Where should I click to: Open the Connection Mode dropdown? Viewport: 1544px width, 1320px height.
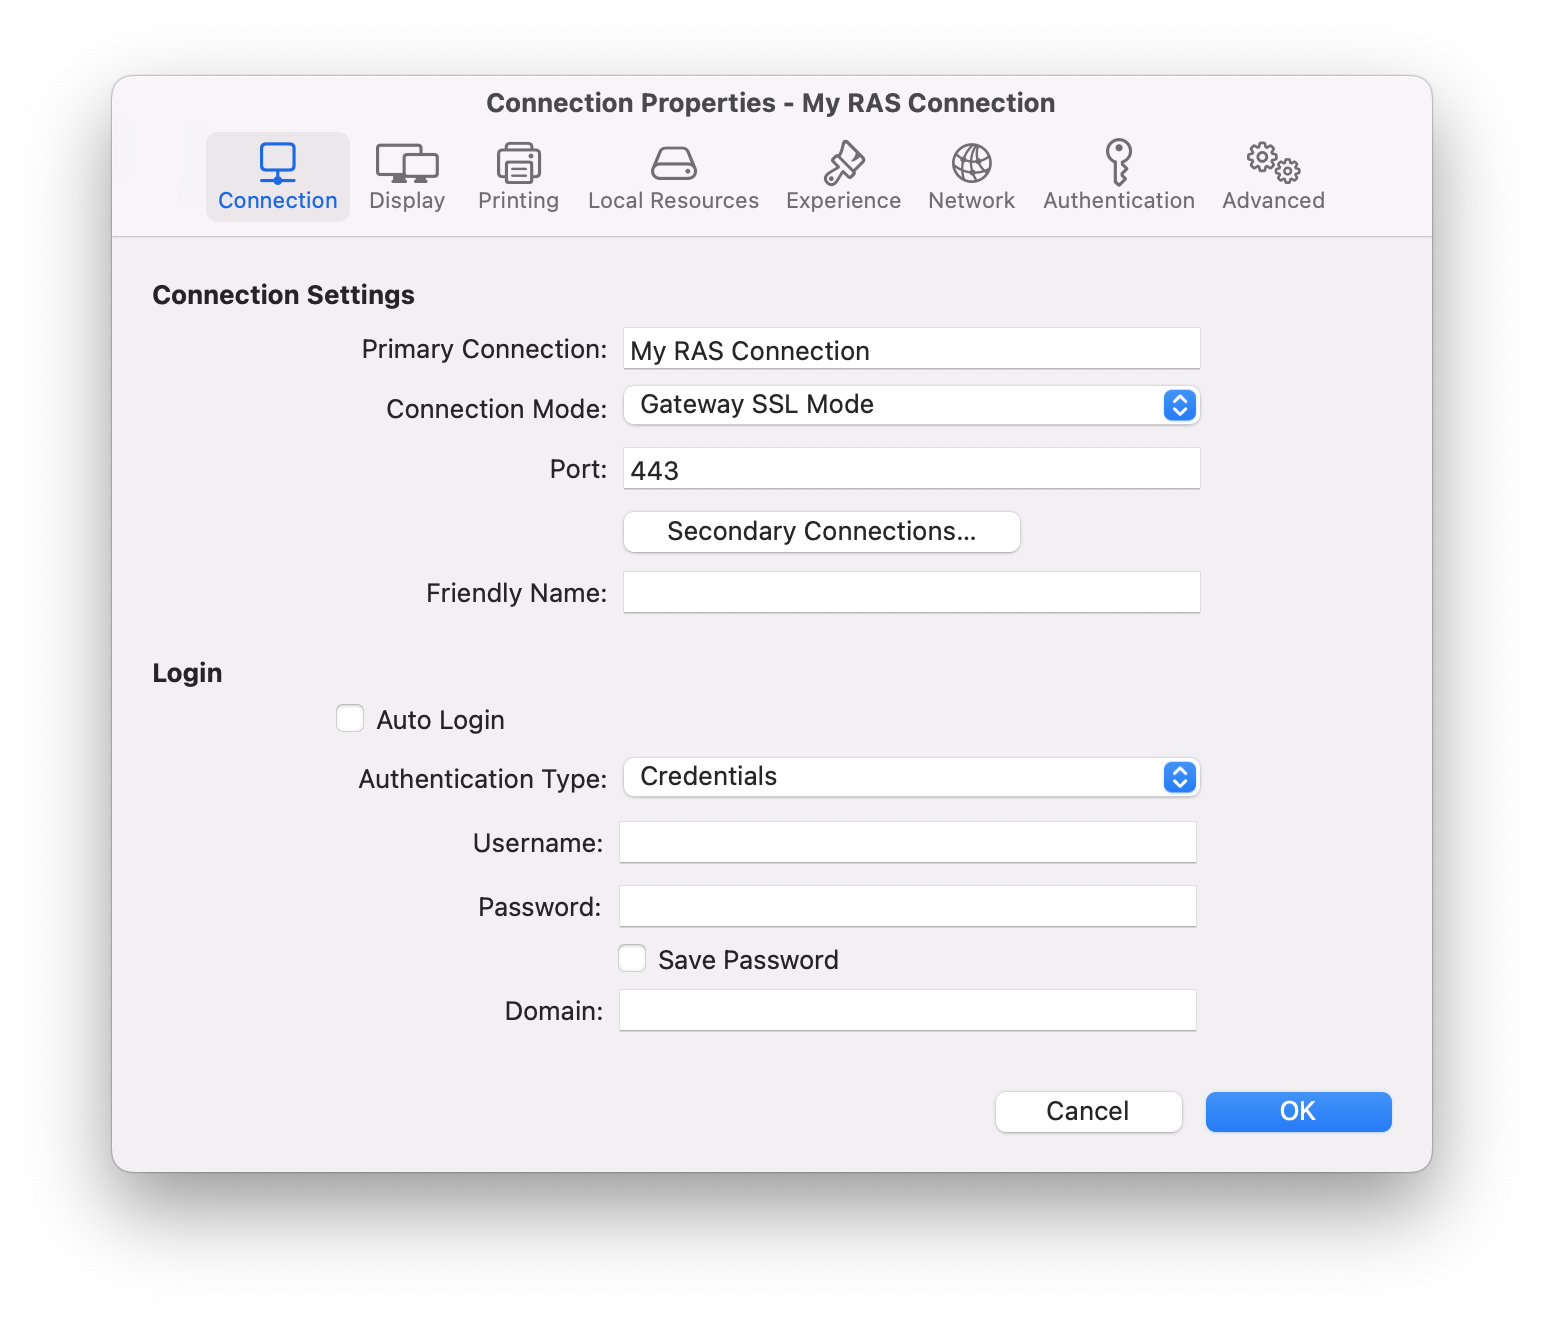point(911,405)
